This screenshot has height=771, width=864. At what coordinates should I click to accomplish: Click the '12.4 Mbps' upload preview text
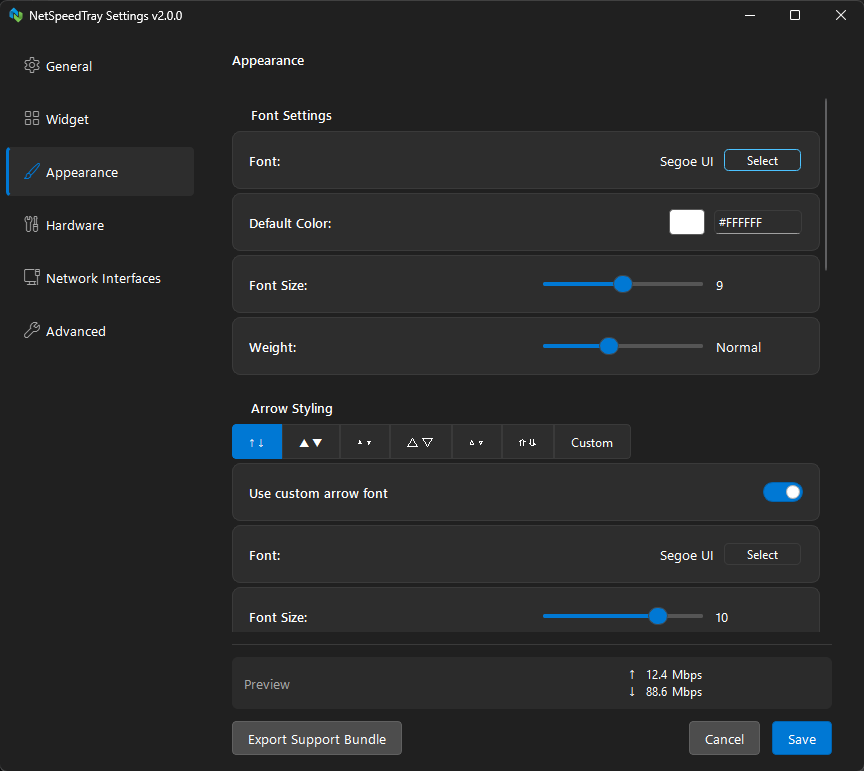[x=674, y=675]
